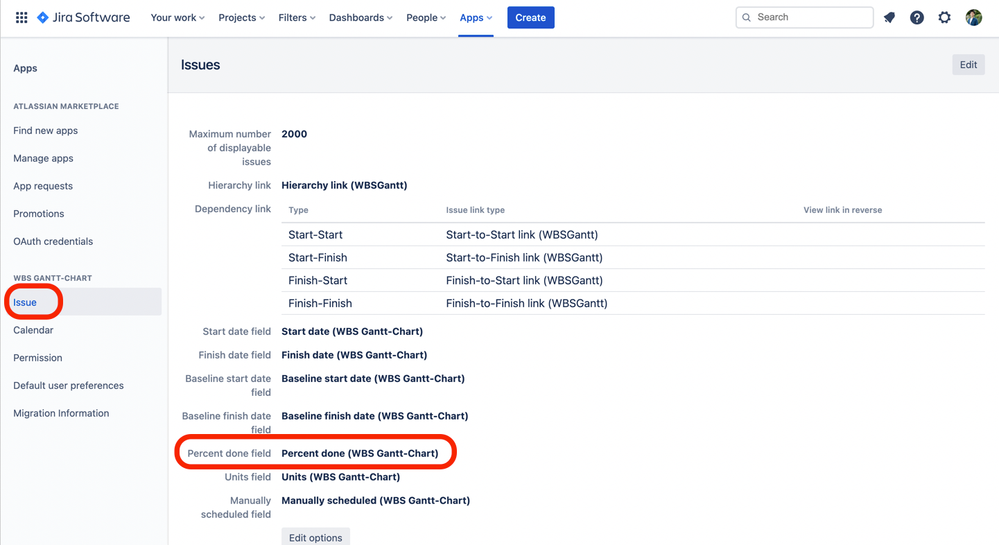This screenshot has width=999, height=545.
Task: Open the notifications bell icon
Action: (889, 18)
